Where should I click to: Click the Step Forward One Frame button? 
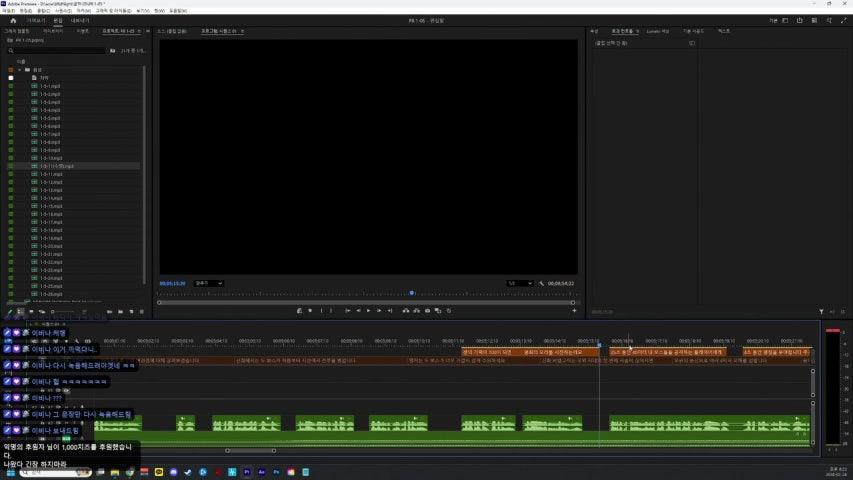coord(379,311)
